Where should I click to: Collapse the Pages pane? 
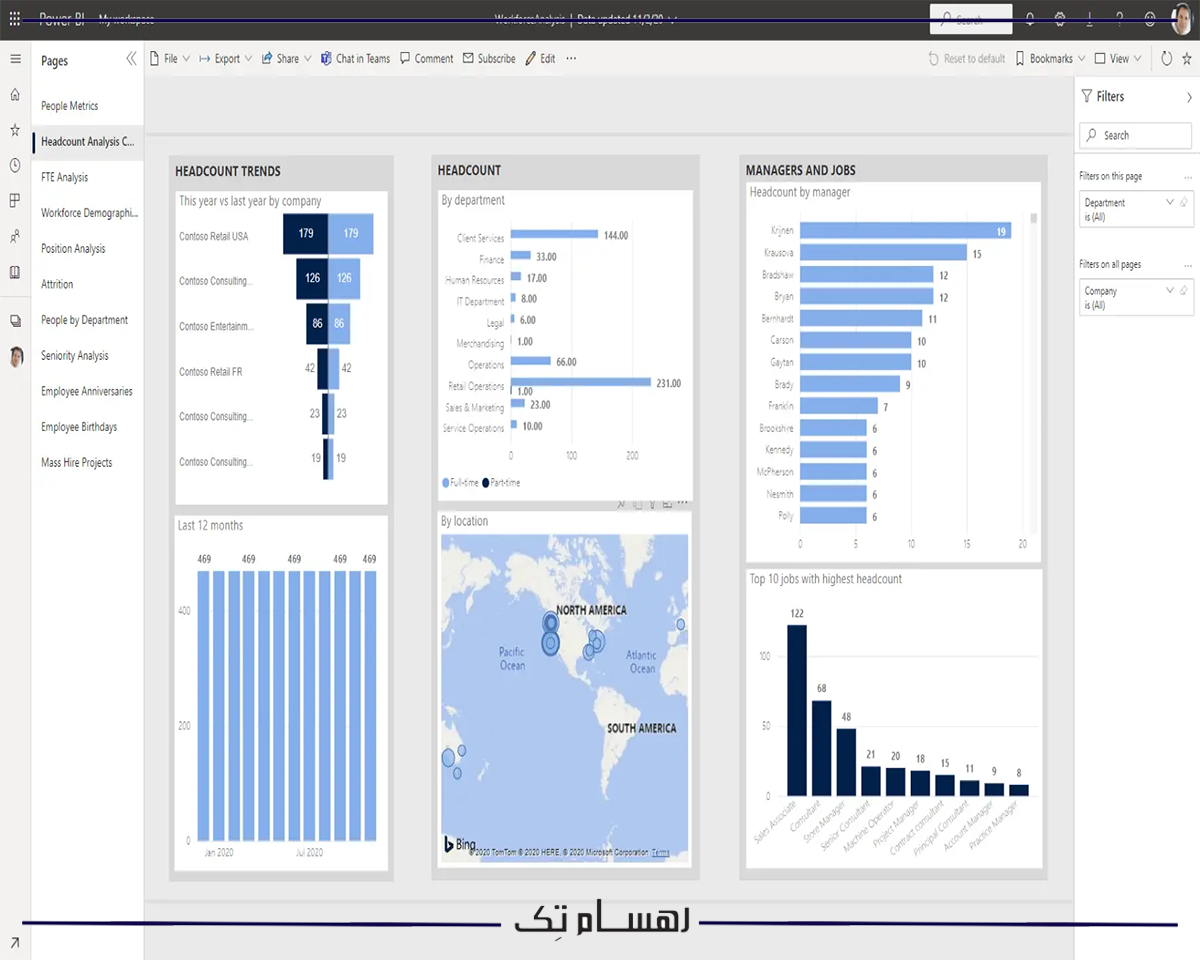[131, 59]
